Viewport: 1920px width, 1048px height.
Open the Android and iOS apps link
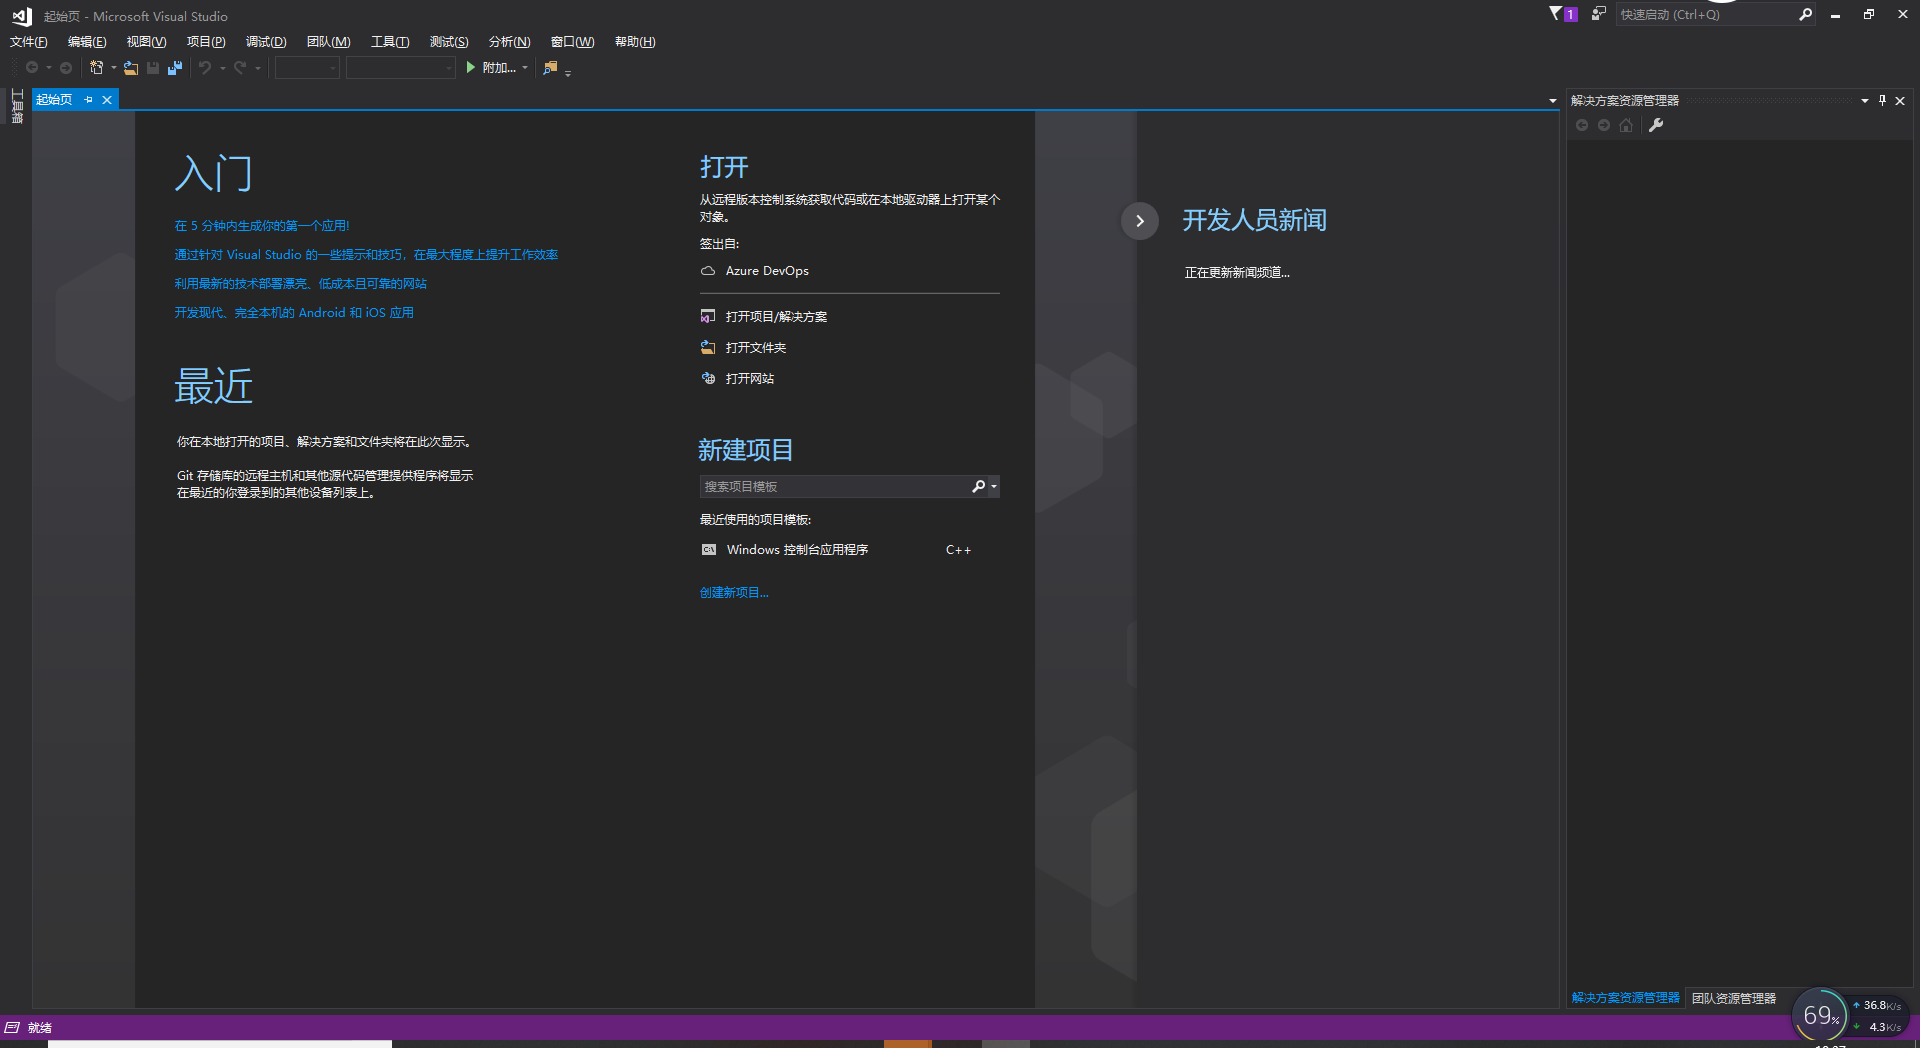(294, 313)
